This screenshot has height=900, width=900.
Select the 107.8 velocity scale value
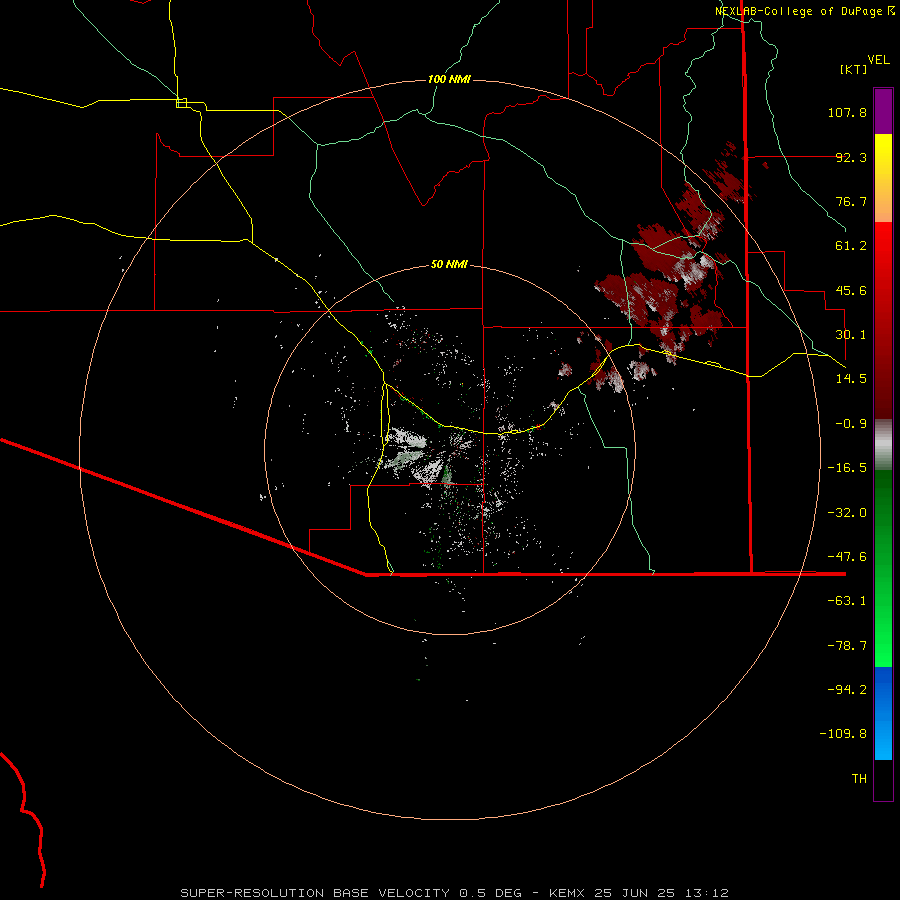coord(847,112)
